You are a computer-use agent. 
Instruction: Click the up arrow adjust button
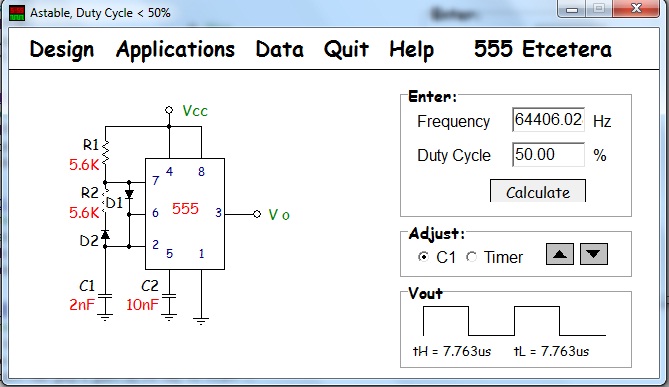(559, 254)
